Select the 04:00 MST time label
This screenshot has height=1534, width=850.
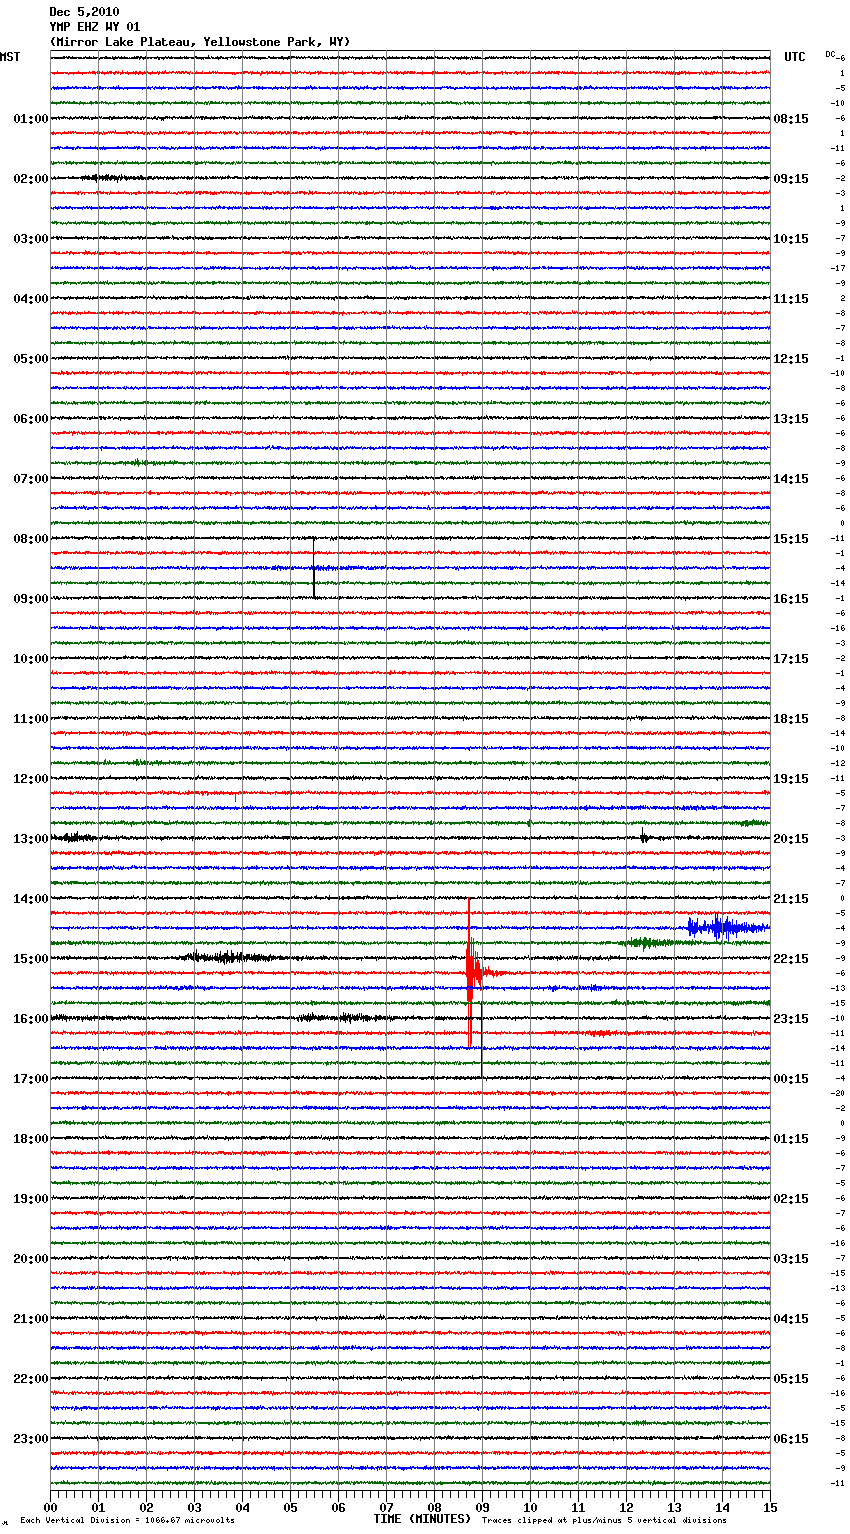[31, 299]
